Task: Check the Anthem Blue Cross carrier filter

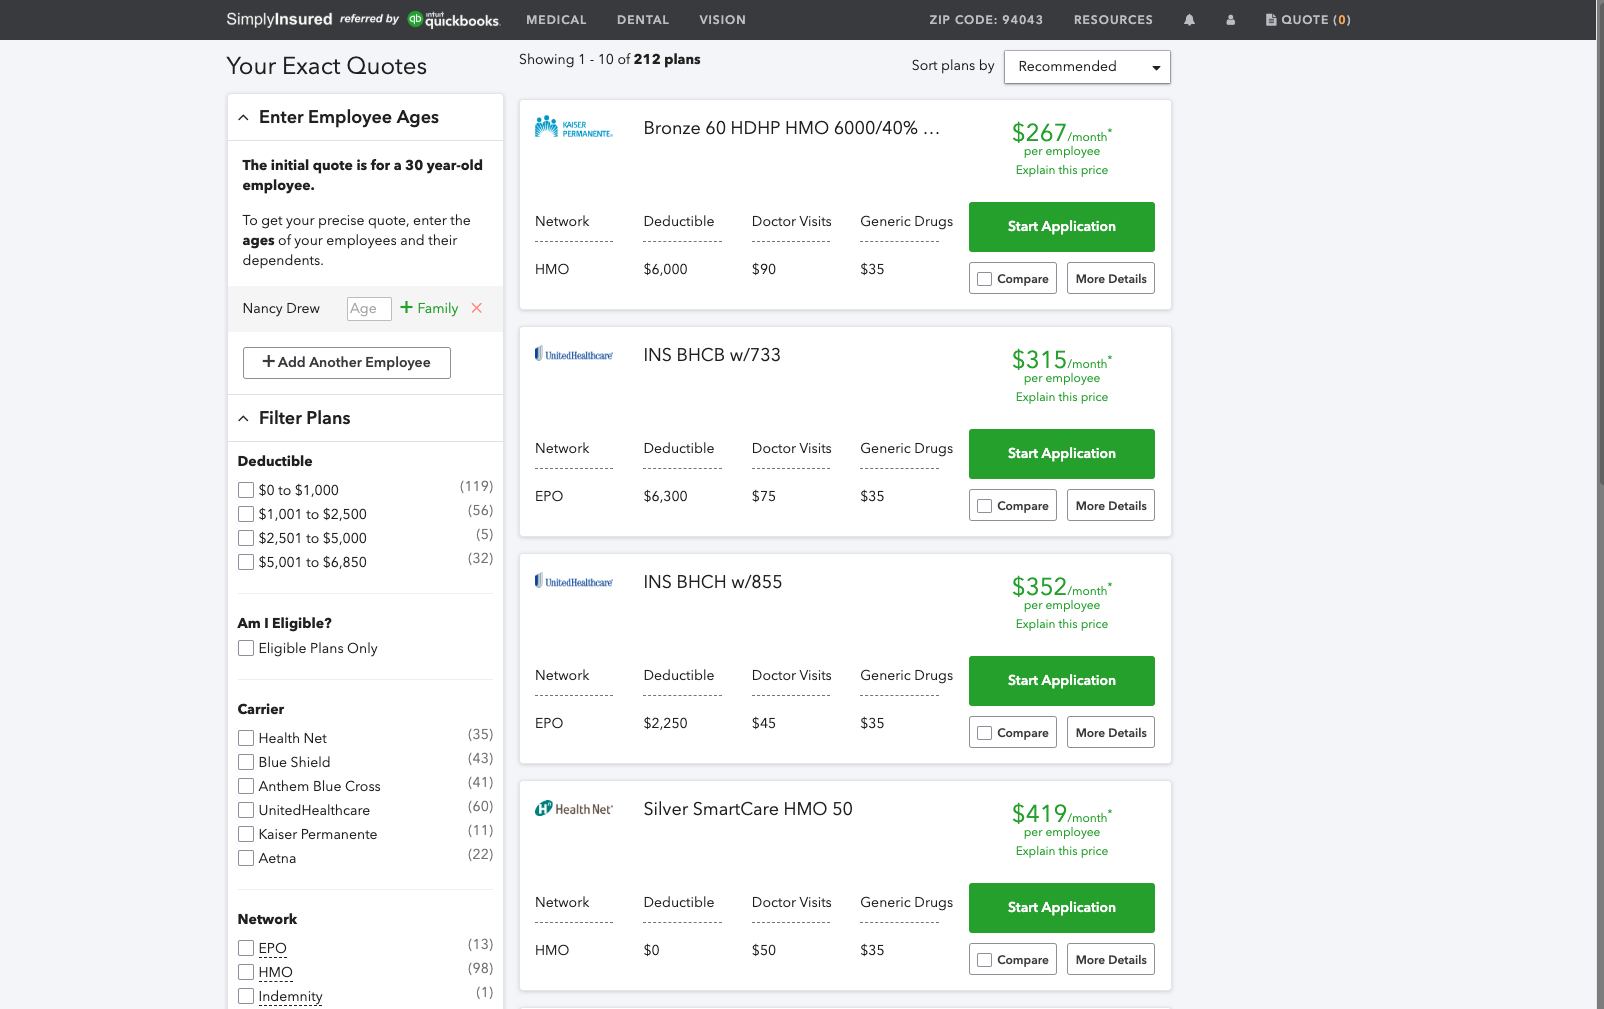Action: (246, 786)
